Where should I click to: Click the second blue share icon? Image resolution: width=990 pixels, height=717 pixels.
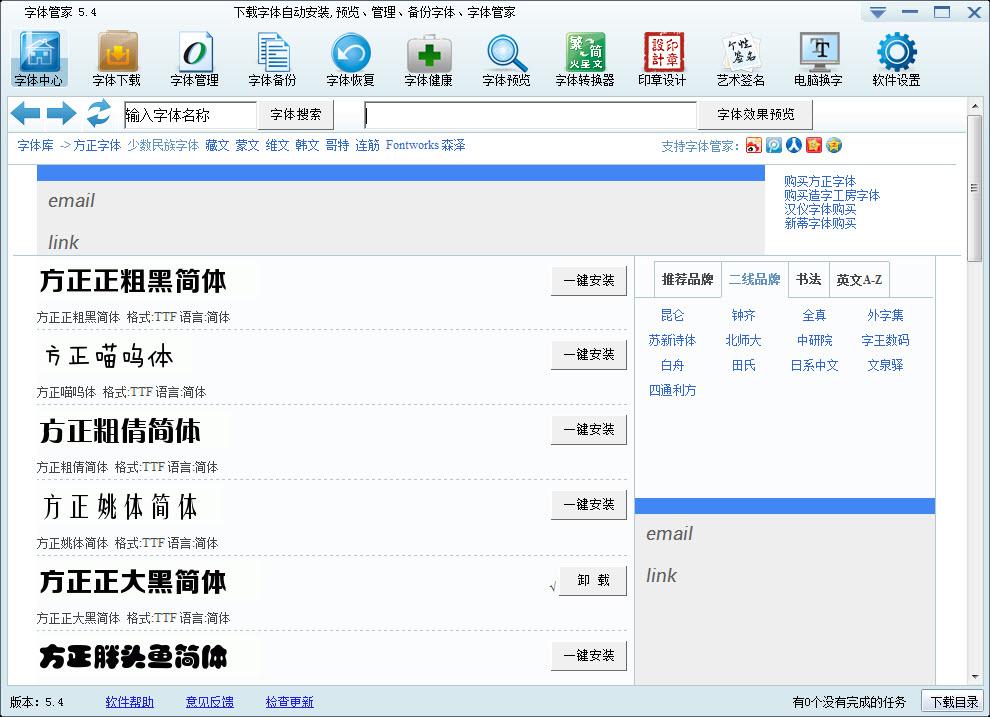(774, 145)
